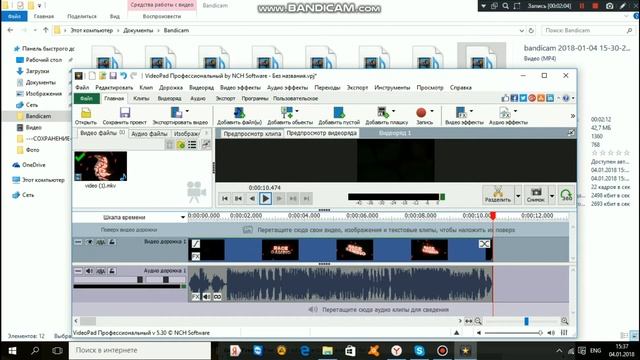Click 0:00:04.000 on the timeline ruler
Viewport: 640px width, 360px height.
click(x=304, y=216)
